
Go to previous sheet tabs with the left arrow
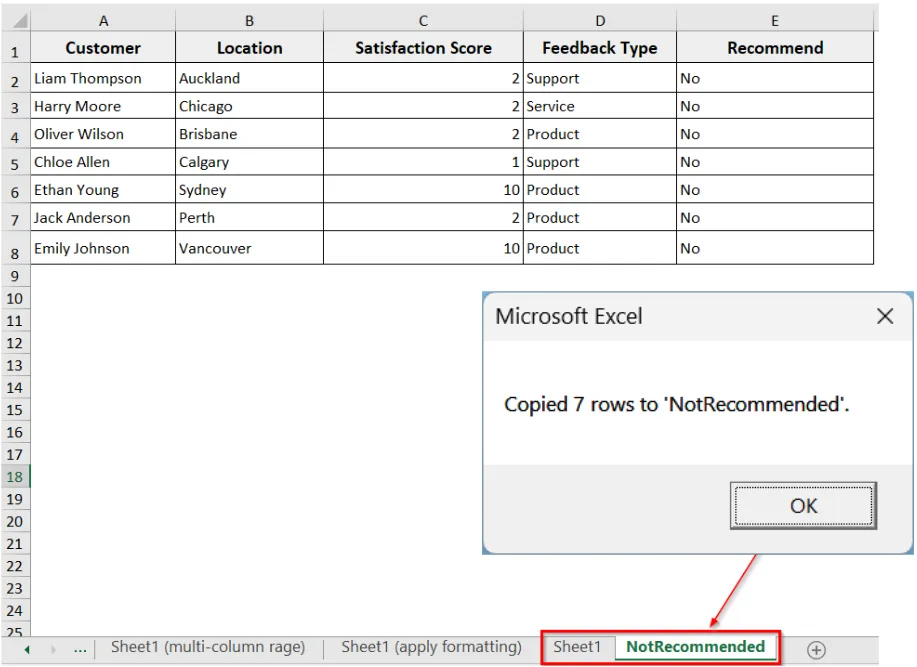pos(27,649)
